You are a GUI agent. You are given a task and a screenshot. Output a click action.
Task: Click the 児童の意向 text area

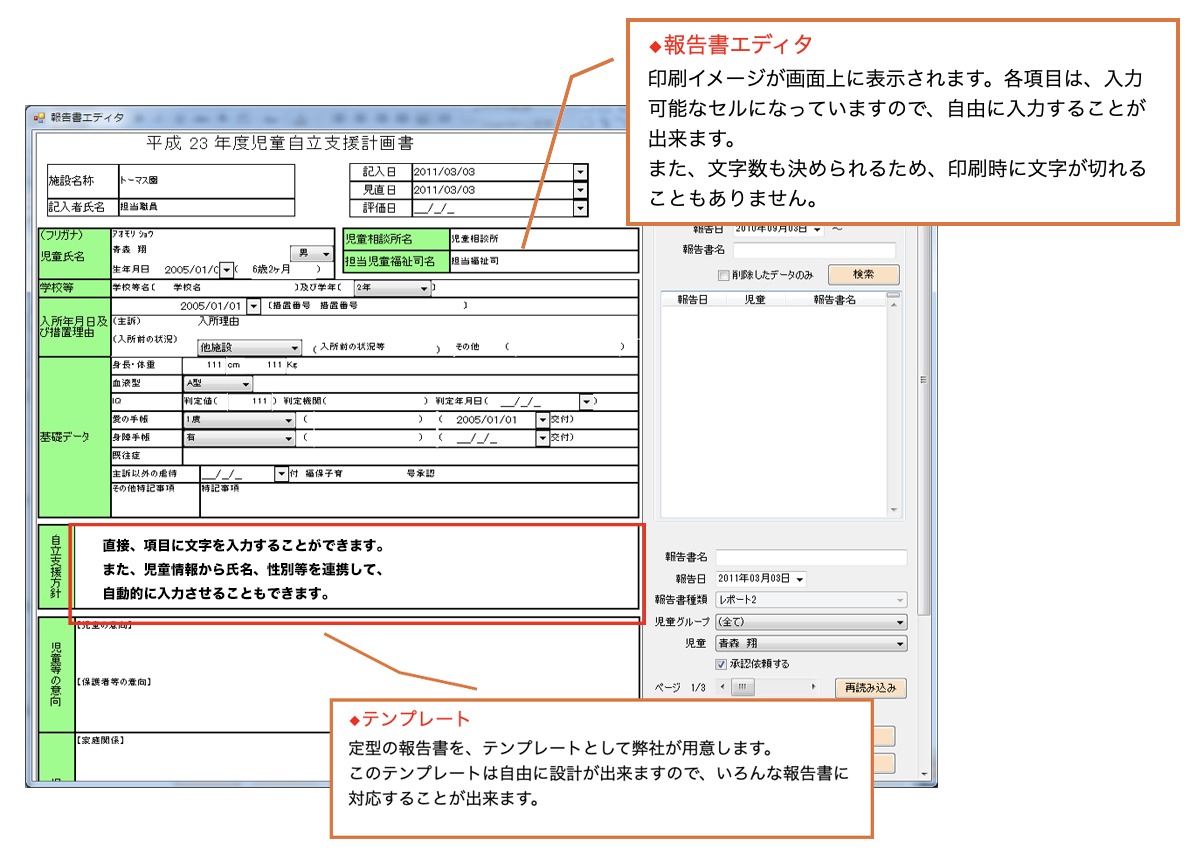coord(357,646)
